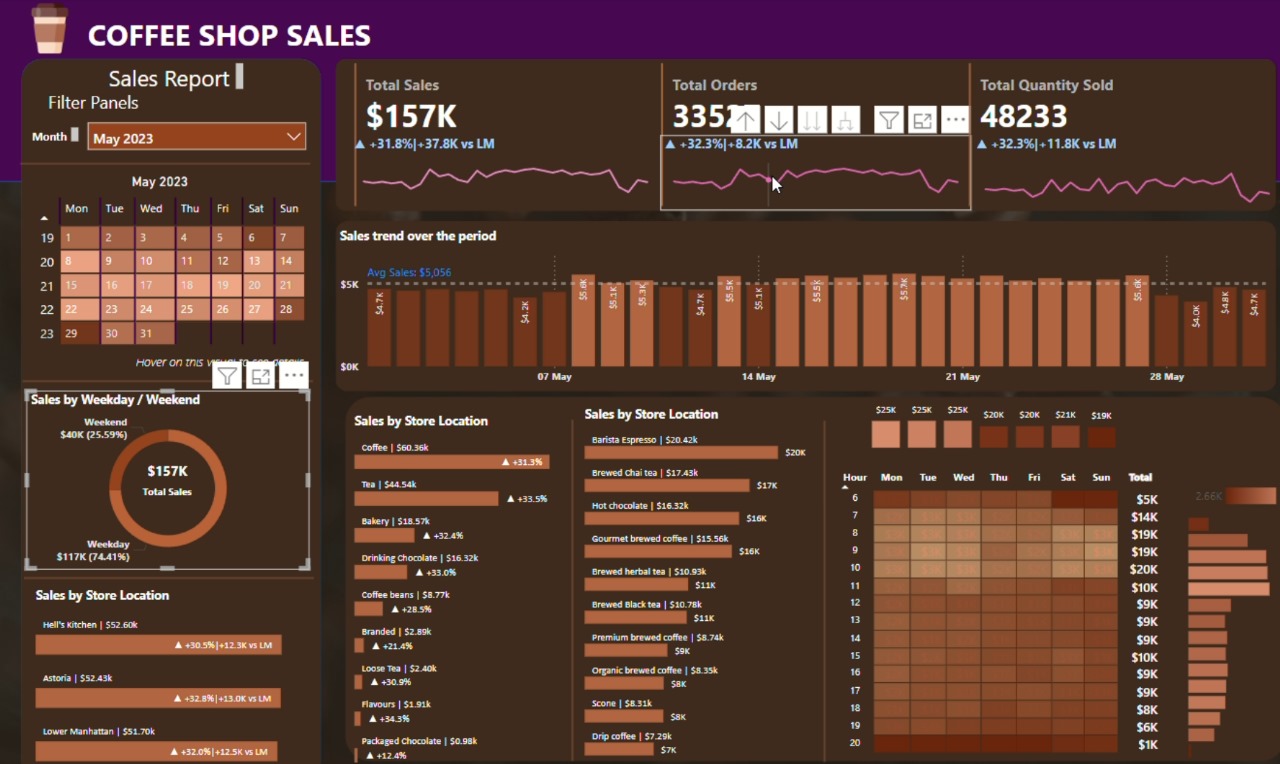Select day 1 in the May calendar
The width and height of the screenshot is (1280, 764).
point(80,238)
